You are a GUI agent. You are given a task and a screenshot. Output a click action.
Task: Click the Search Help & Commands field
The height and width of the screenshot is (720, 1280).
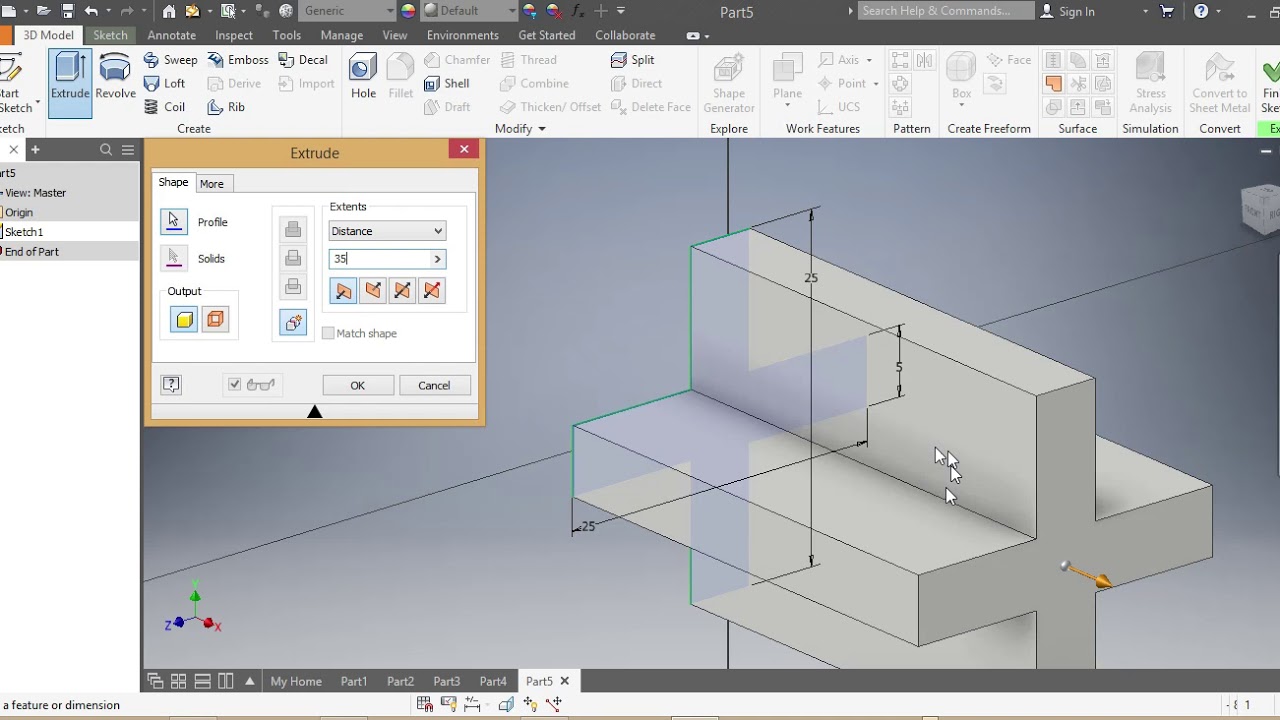[x=946, y=11]
